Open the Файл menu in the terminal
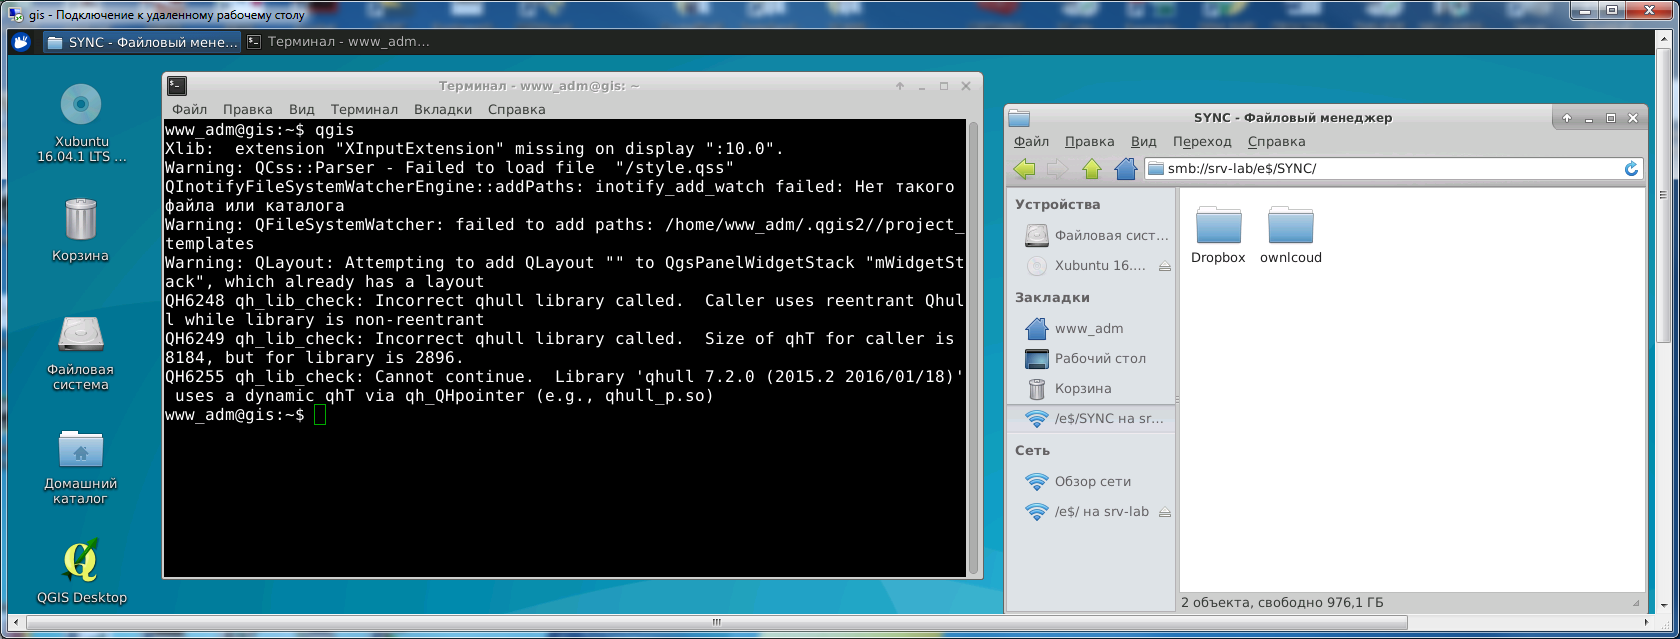The width and height of the screenshot is (1680, 639). [190, 109]
